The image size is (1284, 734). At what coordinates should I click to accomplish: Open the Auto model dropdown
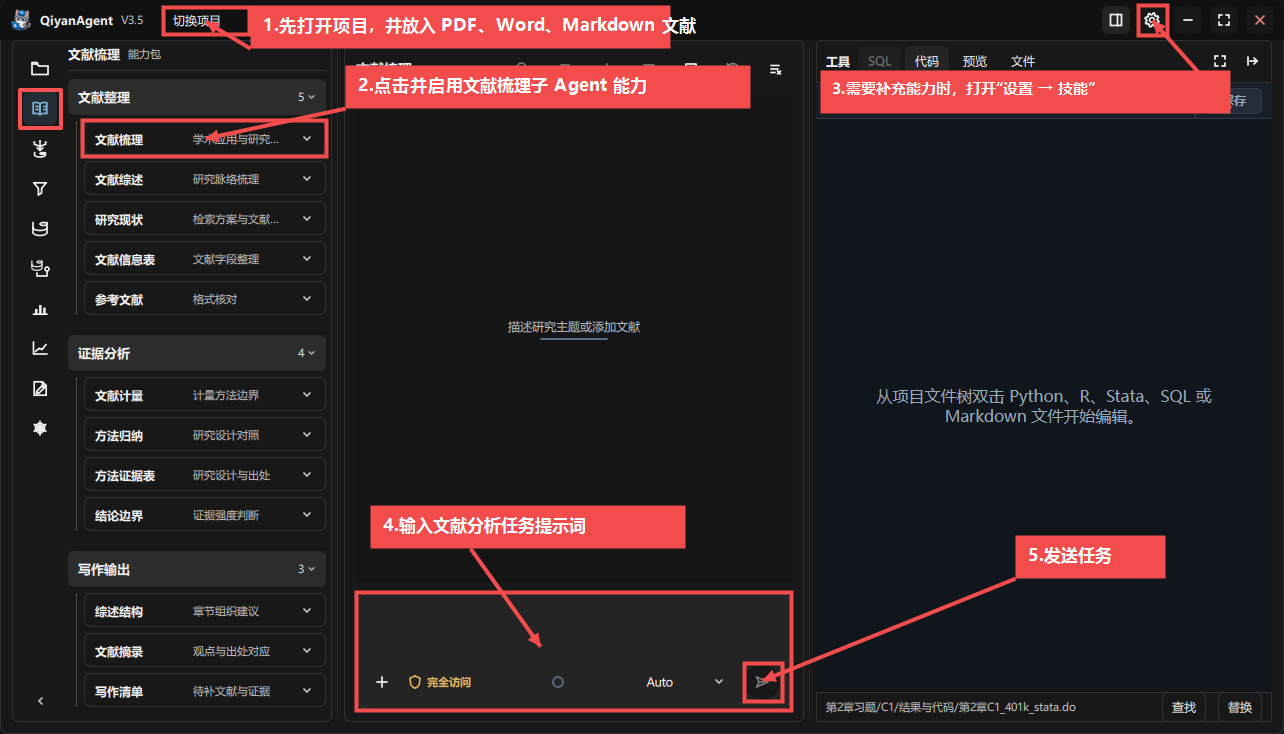(x=685, y=682)
